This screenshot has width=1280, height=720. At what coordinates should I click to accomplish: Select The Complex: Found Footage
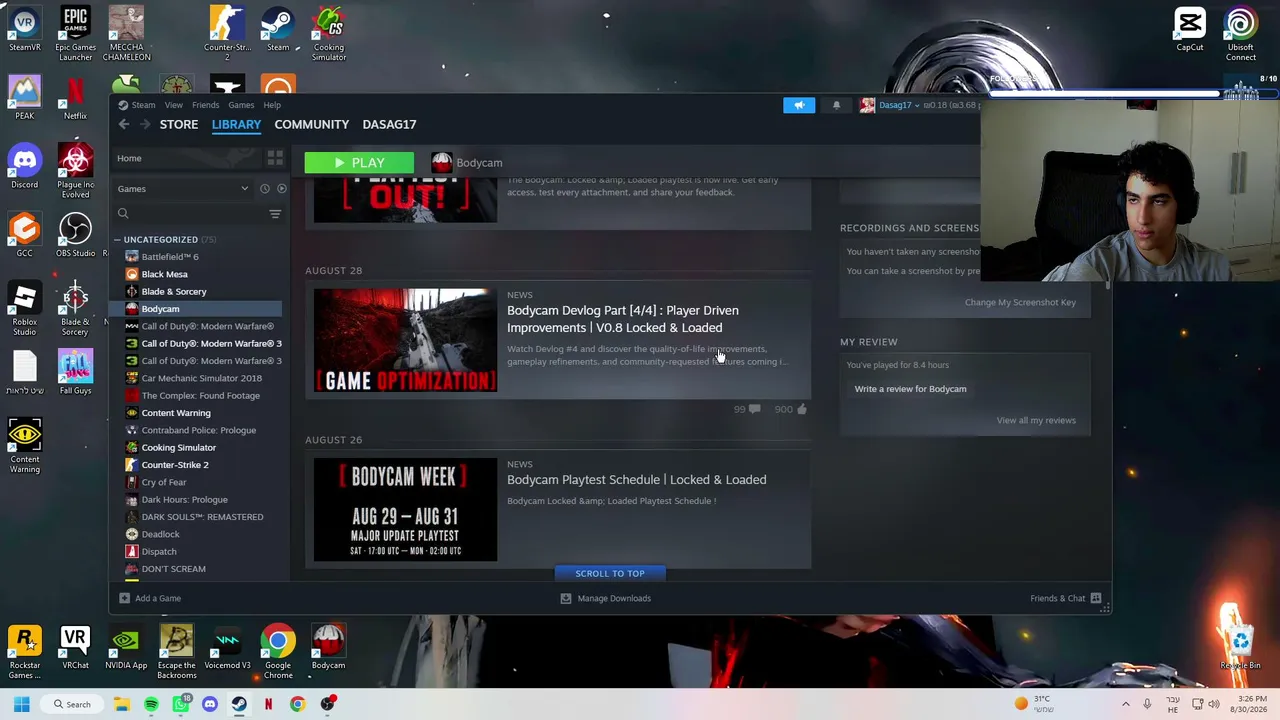pyautogui.click(x=200, y=396)
